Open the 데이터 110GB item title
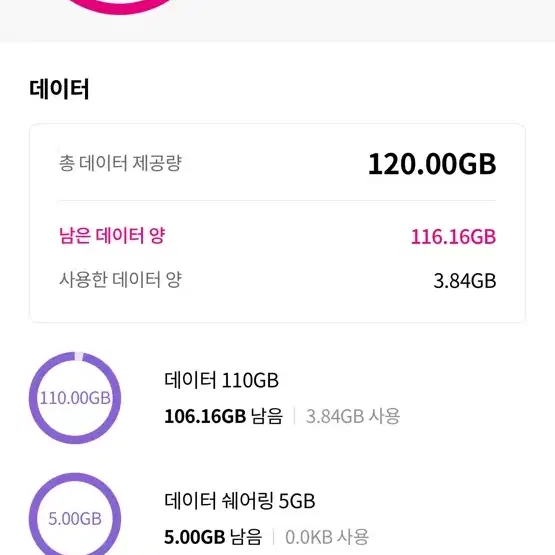Screen dimensions: 555x555 222,380
